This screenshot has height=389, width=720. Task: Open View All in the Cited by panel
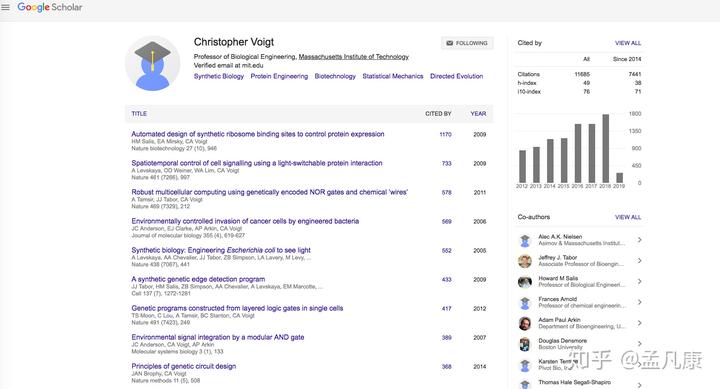[628, 43]
